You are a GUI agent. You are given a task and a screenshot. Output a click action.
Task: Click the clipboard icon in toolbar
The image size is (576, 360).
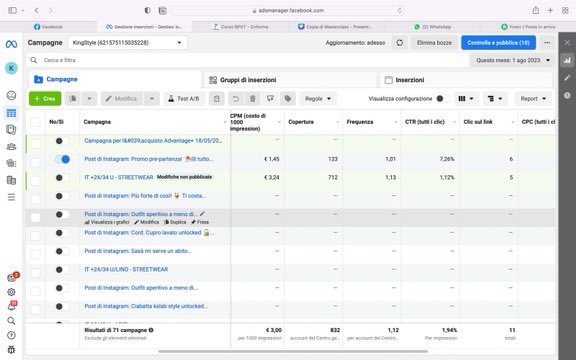[217, 98]
